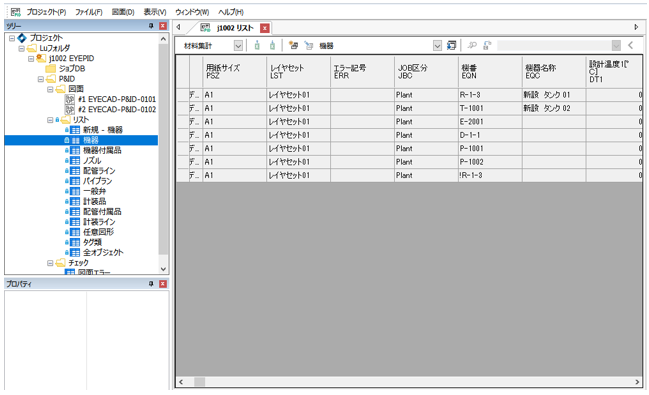Pin the ツリー panel with pushpin icon
The height and width of the screenshot is (395, 649).
[151, 26]
